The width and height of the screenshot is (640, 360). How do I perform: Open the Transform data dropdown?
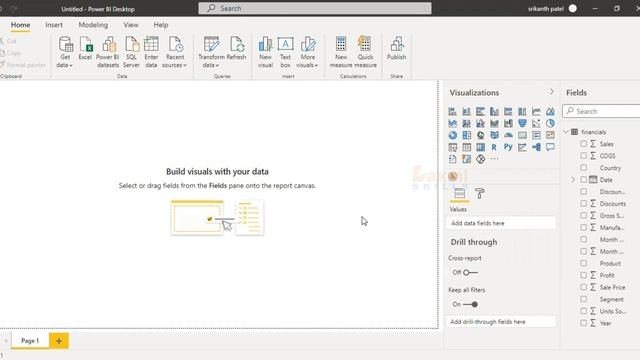tap(211, 52)
